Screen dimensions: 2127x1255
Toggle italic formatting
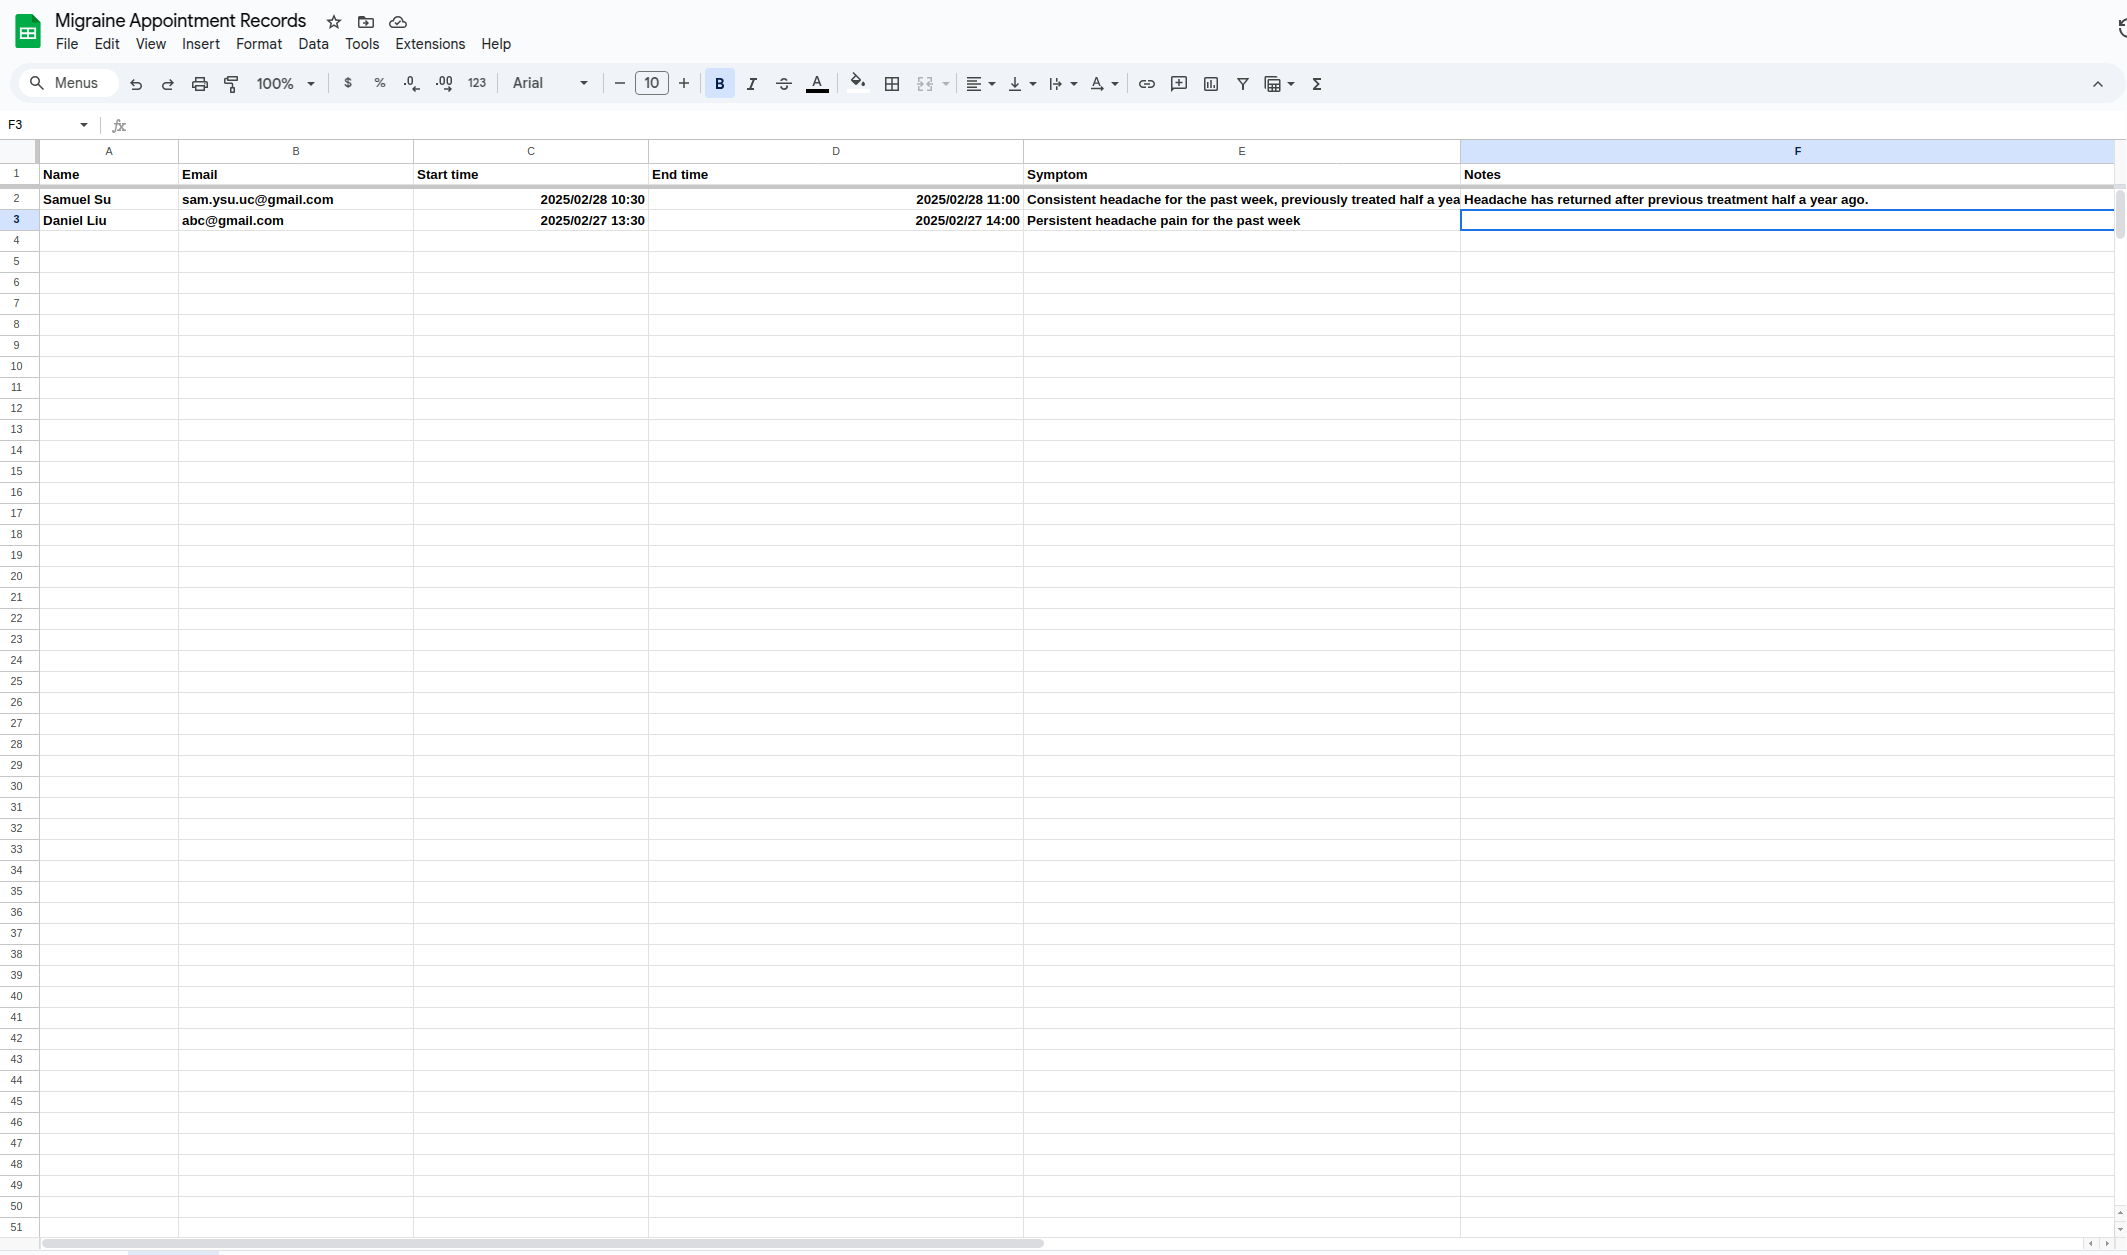pos(752,84)
